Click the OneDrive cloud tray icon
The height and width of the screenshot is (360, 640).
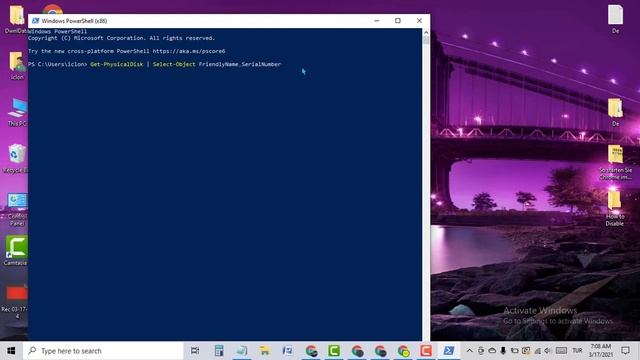tap(492, 351)
